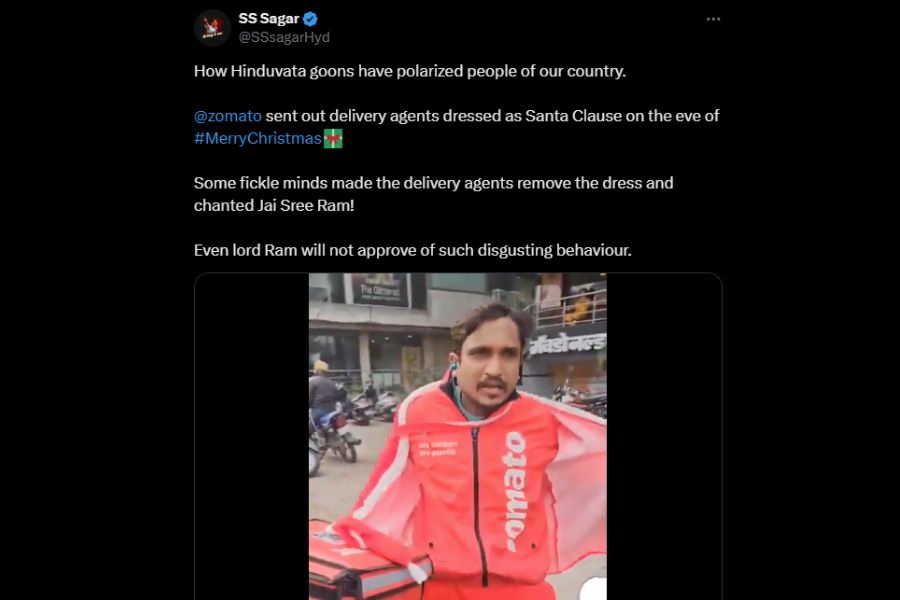
Task: Click the 'Some fickle minds' sentence
Action: tap(433, 183)
